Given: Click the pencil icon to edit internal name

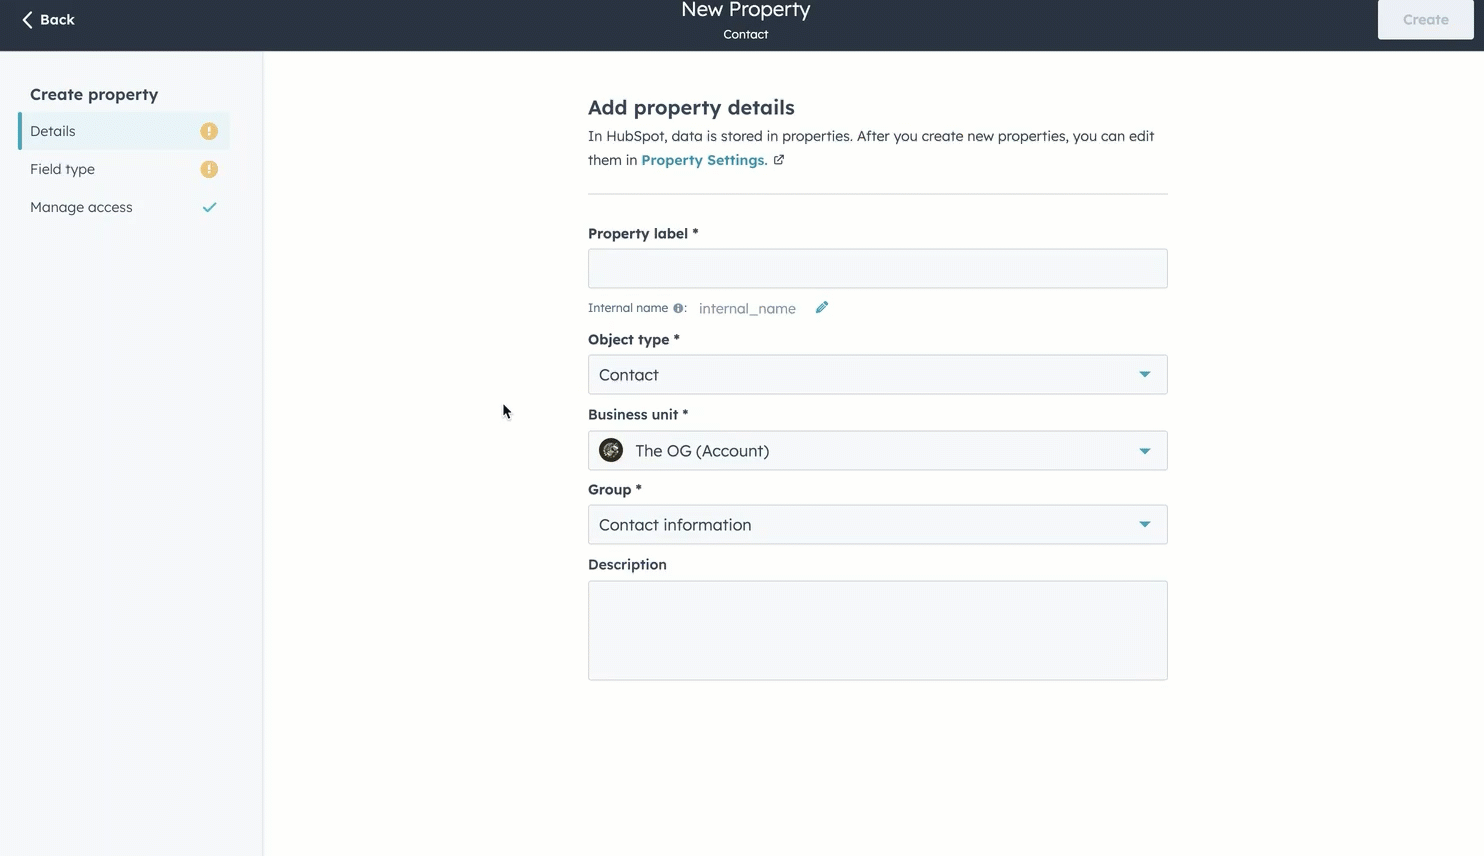Looking at the screenshot, I should [821, 308].
